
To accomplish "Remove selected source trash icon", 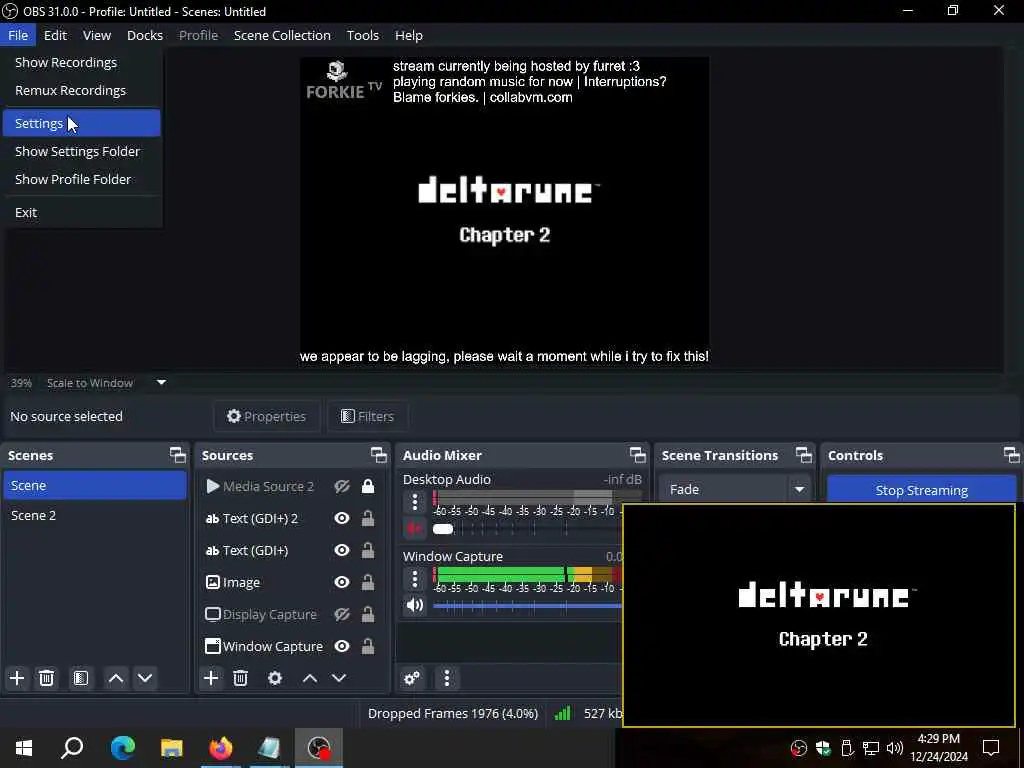I will click(240, 679).
